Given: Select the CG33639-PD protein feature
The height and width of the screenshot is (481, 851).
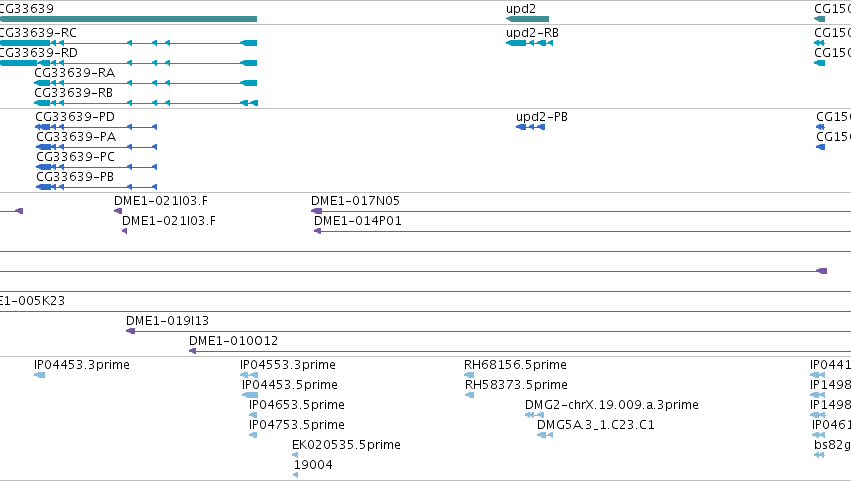Looking at the screenshot, I should (96, 127).
